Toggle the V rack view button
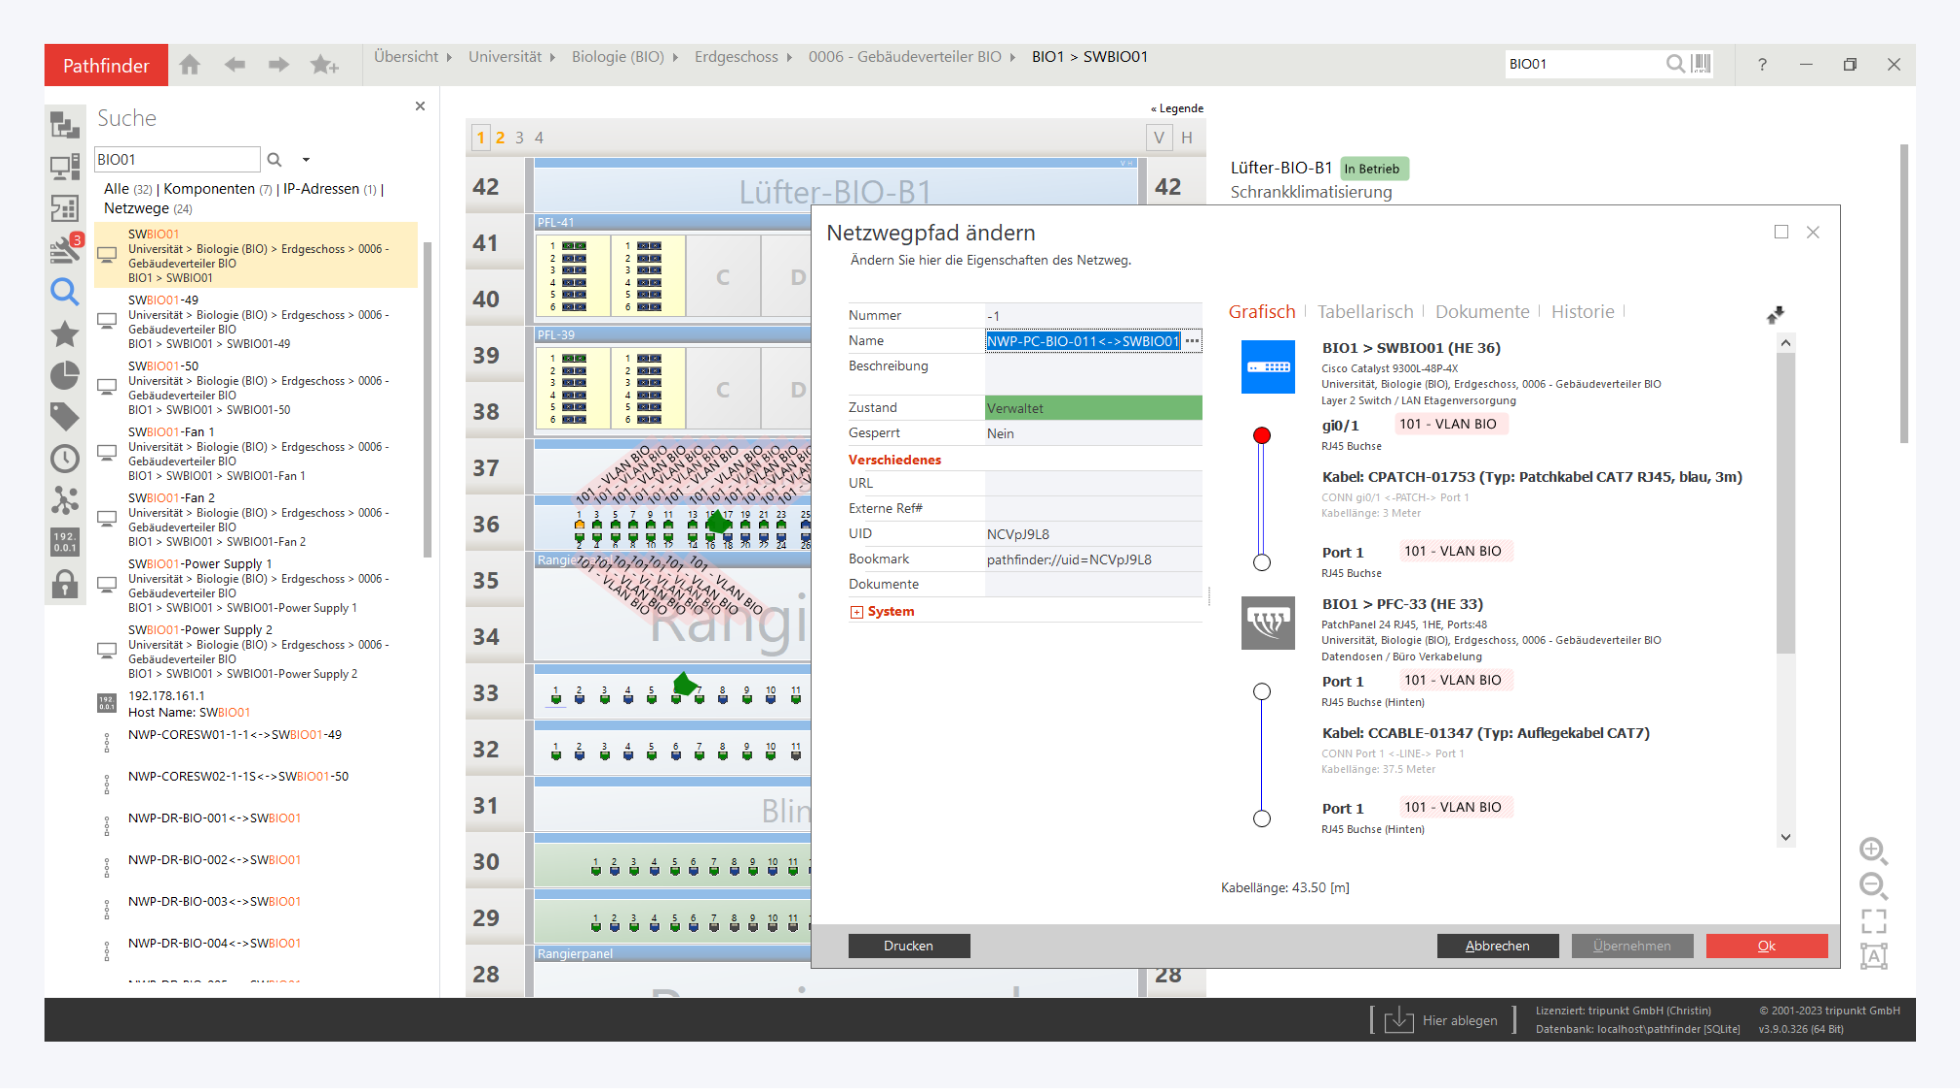The height and width of the screenshot is (1089, 1960). [1158, 138]
